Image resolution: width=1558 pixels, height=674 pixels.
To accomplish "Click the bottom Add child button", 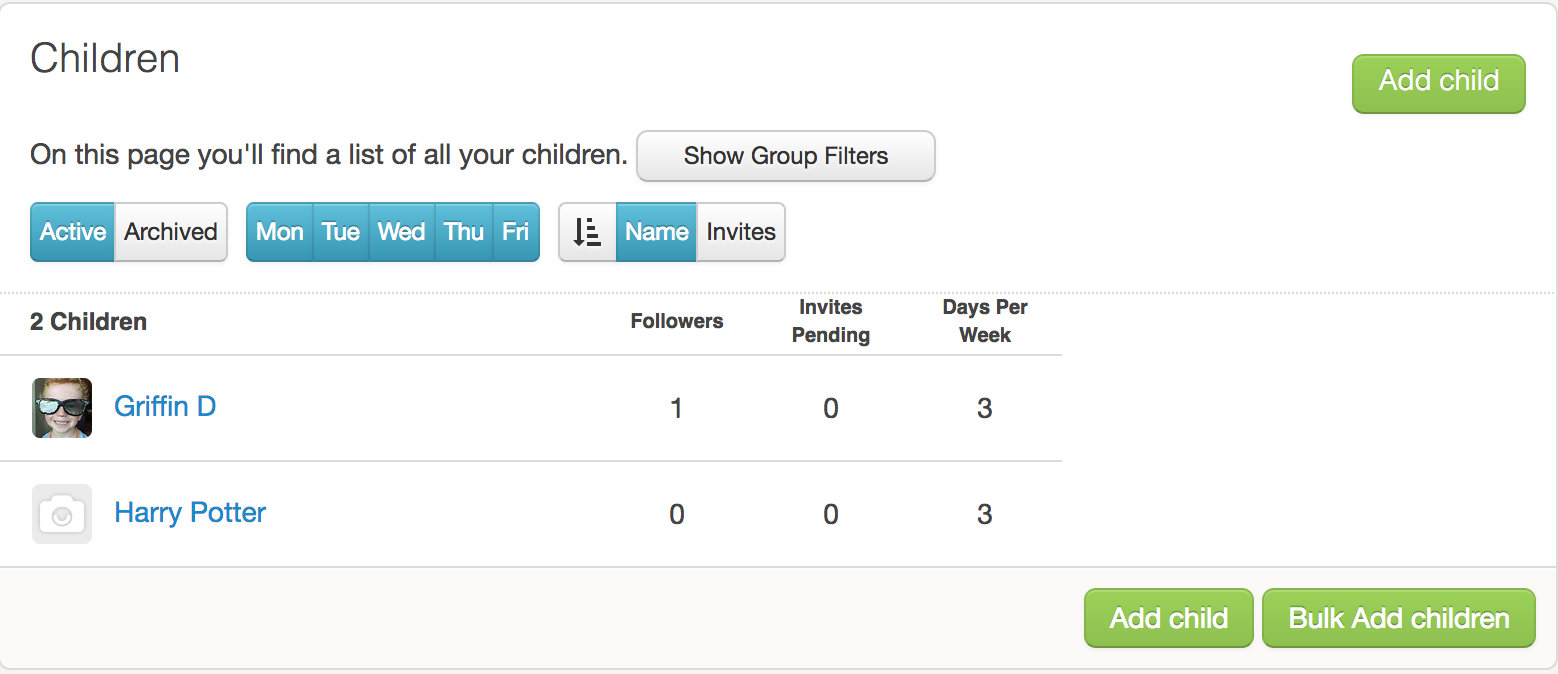I will click(1168, 618).
